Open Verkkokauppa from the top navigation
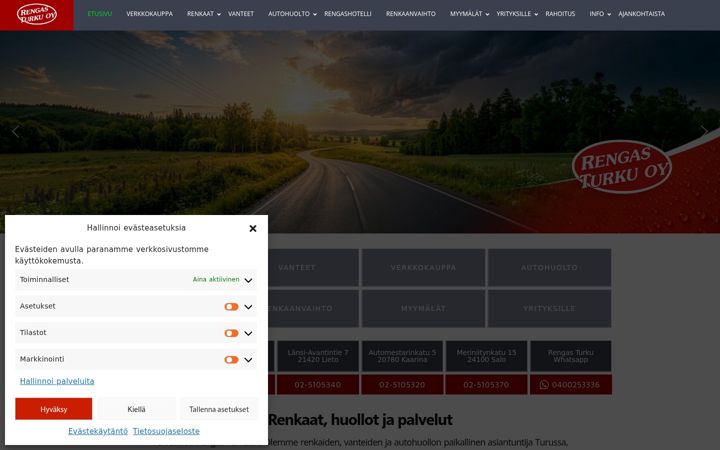This screenshot has height=450, width=720. [x=150, y=14]
